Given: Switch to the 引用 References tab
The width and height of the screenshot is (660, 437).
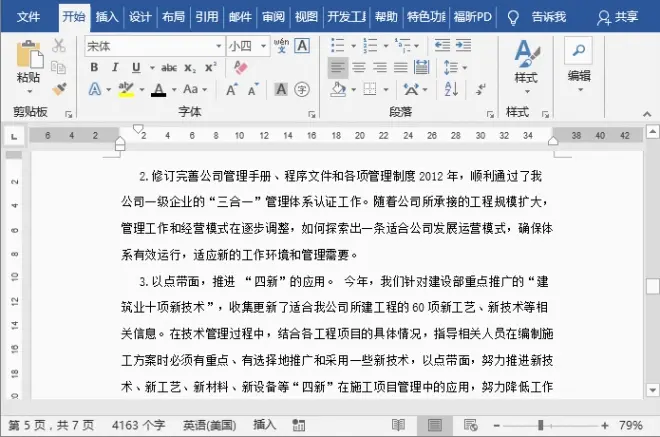Looking at the screenshot, I should click(207, 17).
